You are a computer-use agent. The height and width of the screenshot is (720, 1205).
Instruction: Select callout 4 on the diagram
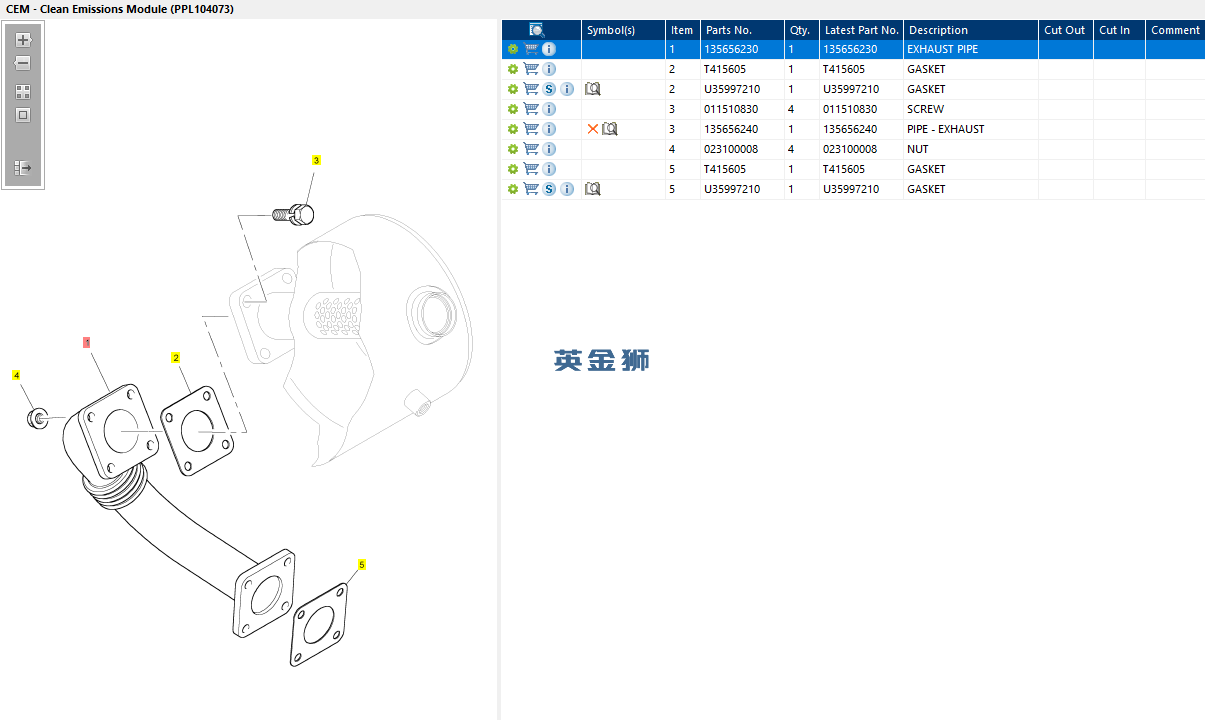(16, 375)
